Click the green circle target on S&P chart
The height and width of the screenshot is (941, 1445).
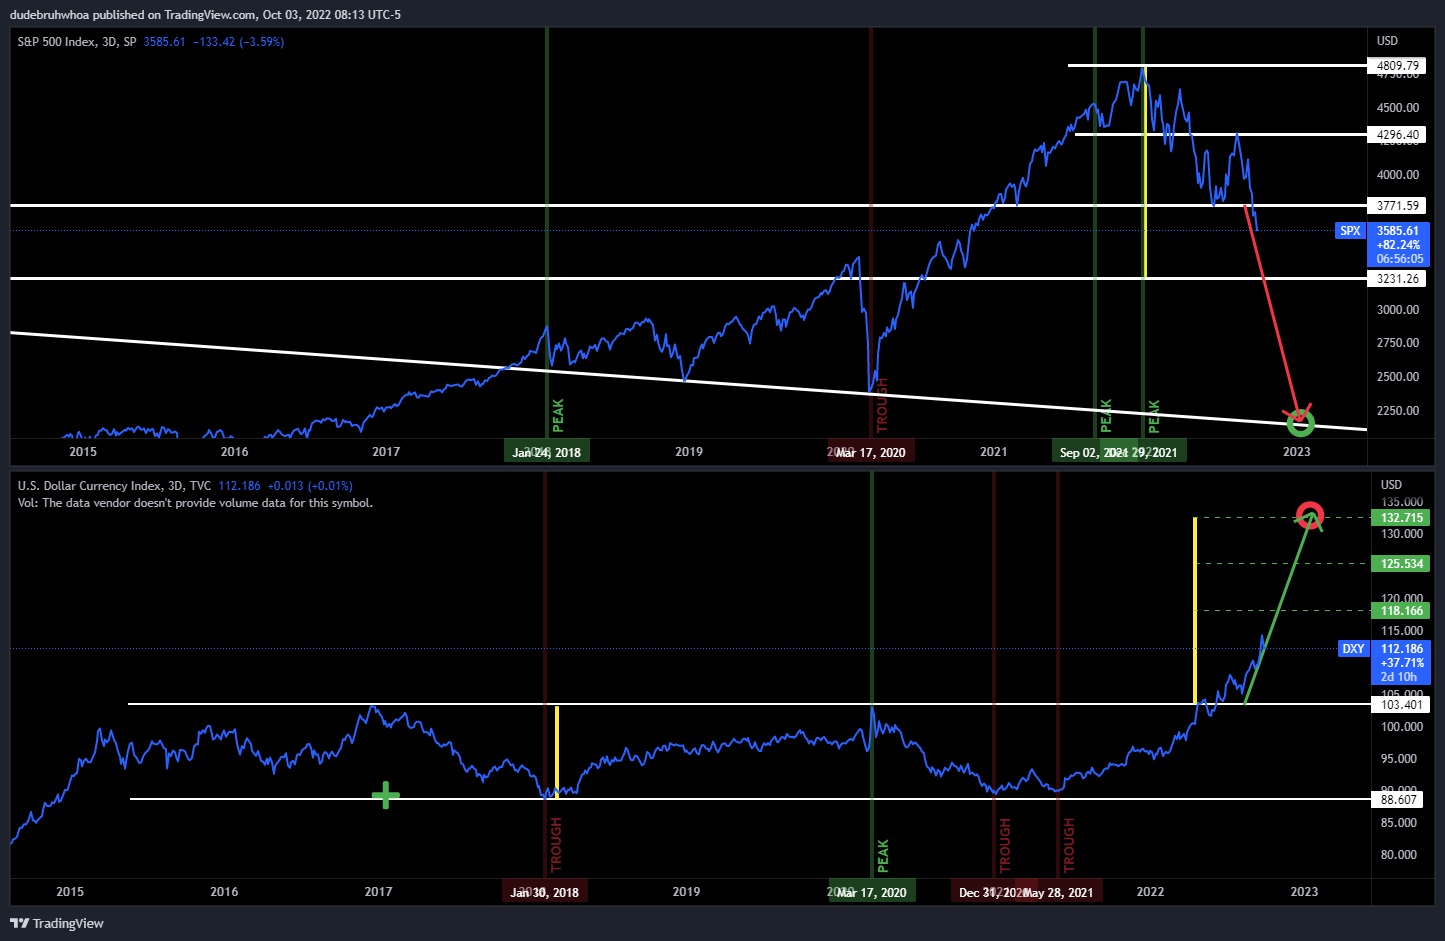[x=1300, y=422]
